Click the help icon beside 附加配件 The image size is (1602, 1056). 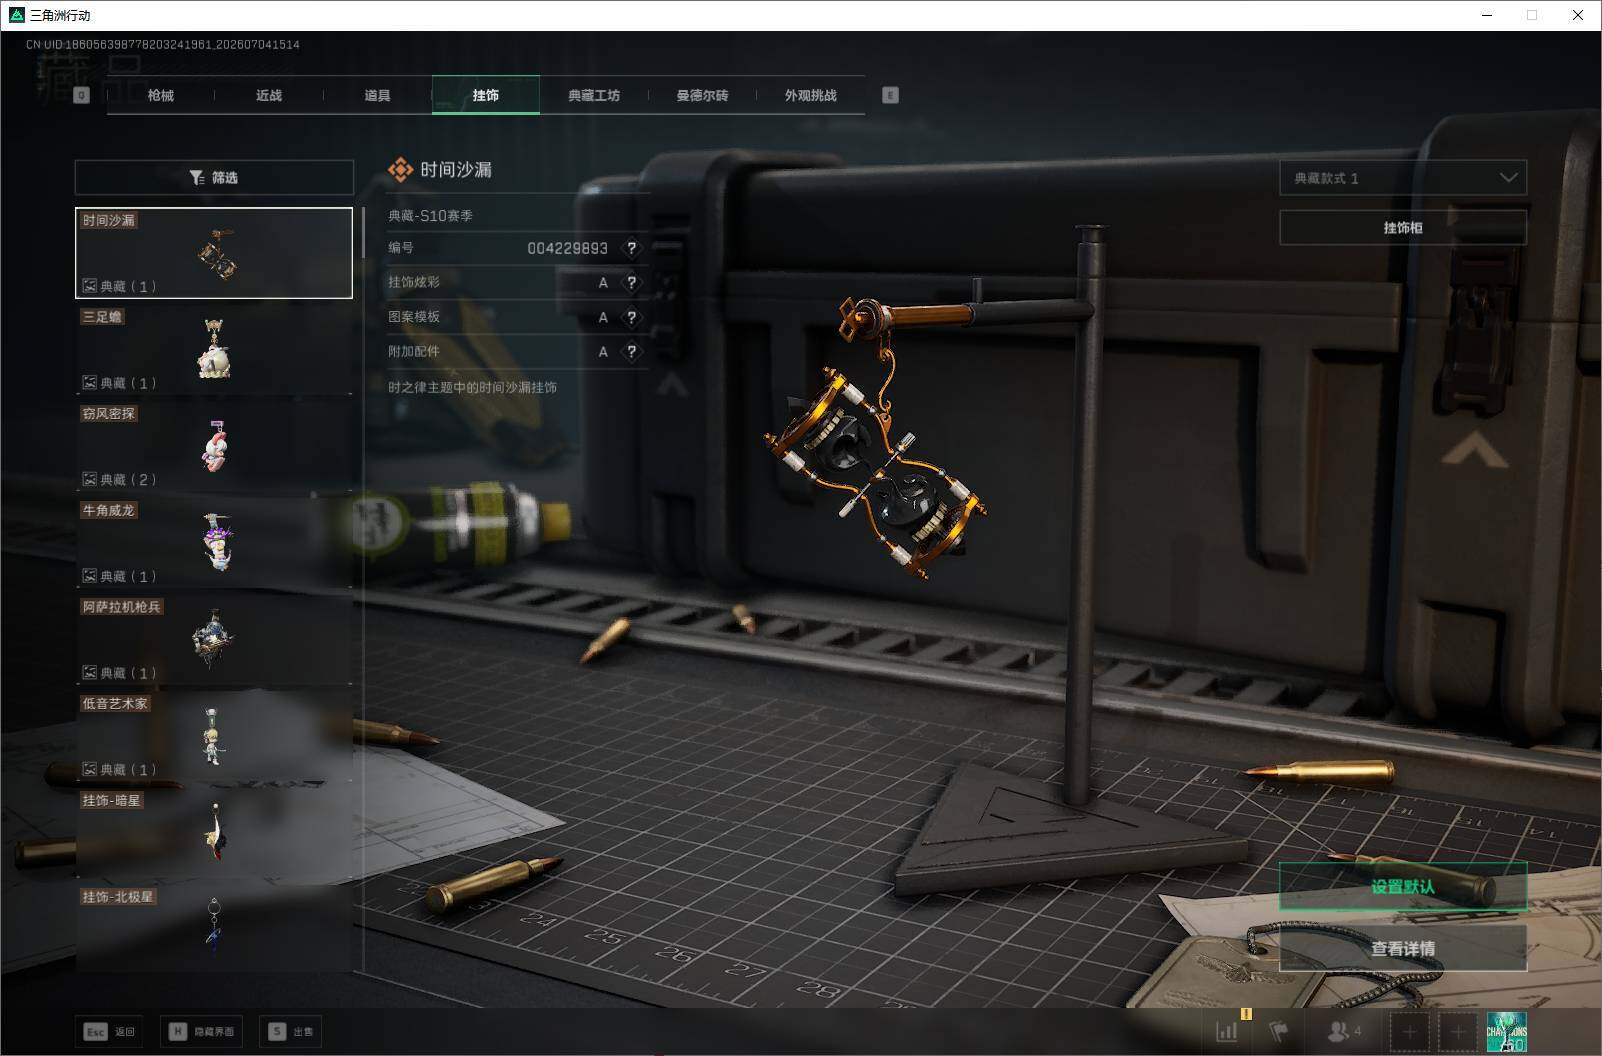pos(631,352)
